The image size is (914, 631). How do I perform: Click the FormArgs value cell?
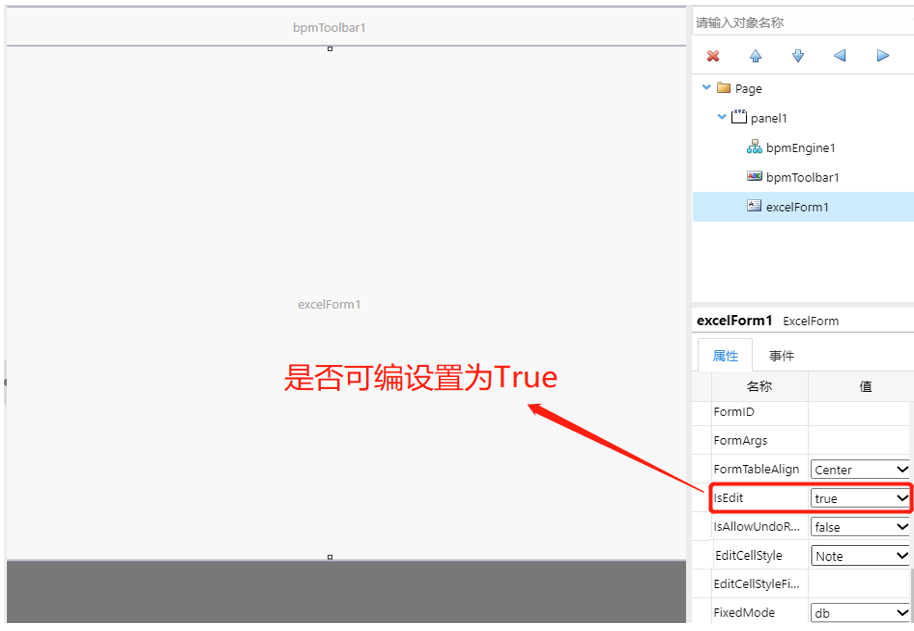[x=859, y=440]
